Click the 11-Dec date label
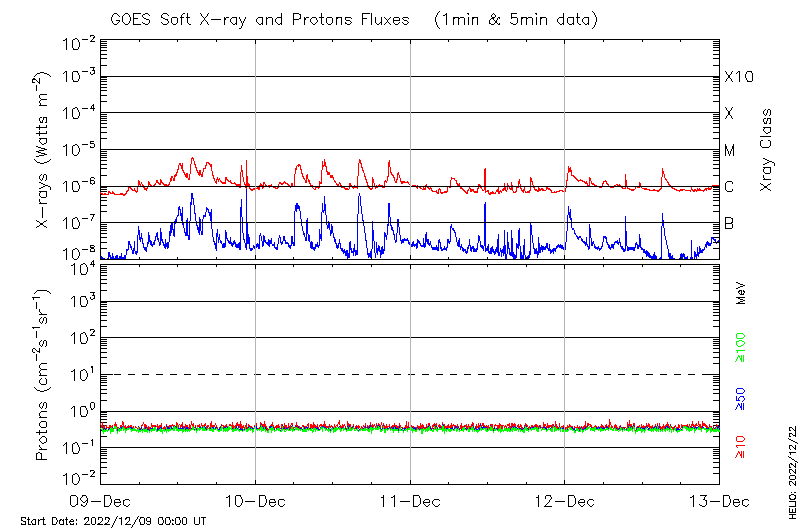 tap(410, 502)
